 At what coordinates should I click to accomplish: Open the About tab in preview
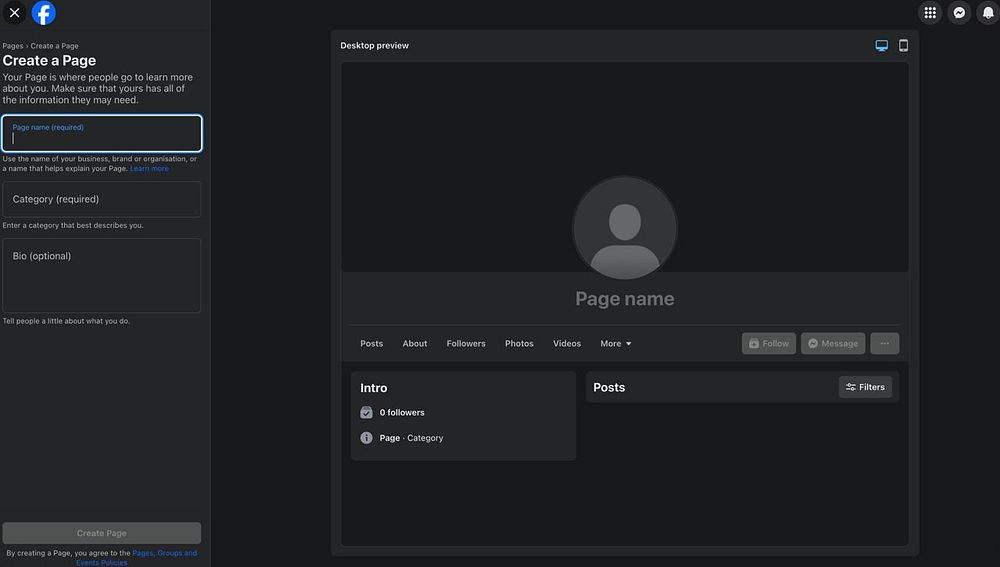[415, 343]
